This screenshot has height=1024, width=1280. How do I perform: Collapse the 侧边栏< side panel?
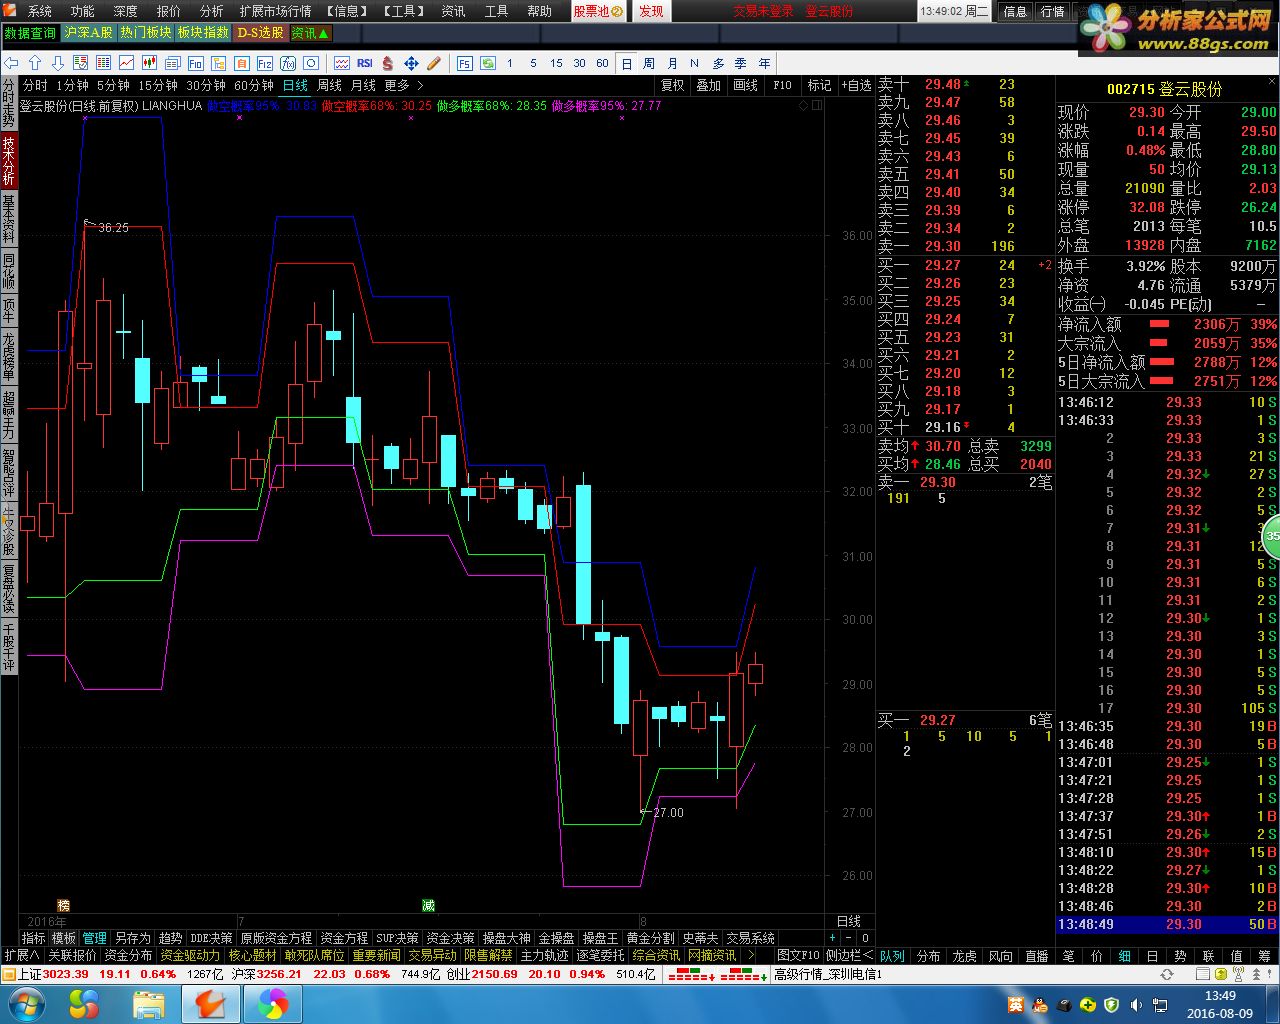coord(848,955)
